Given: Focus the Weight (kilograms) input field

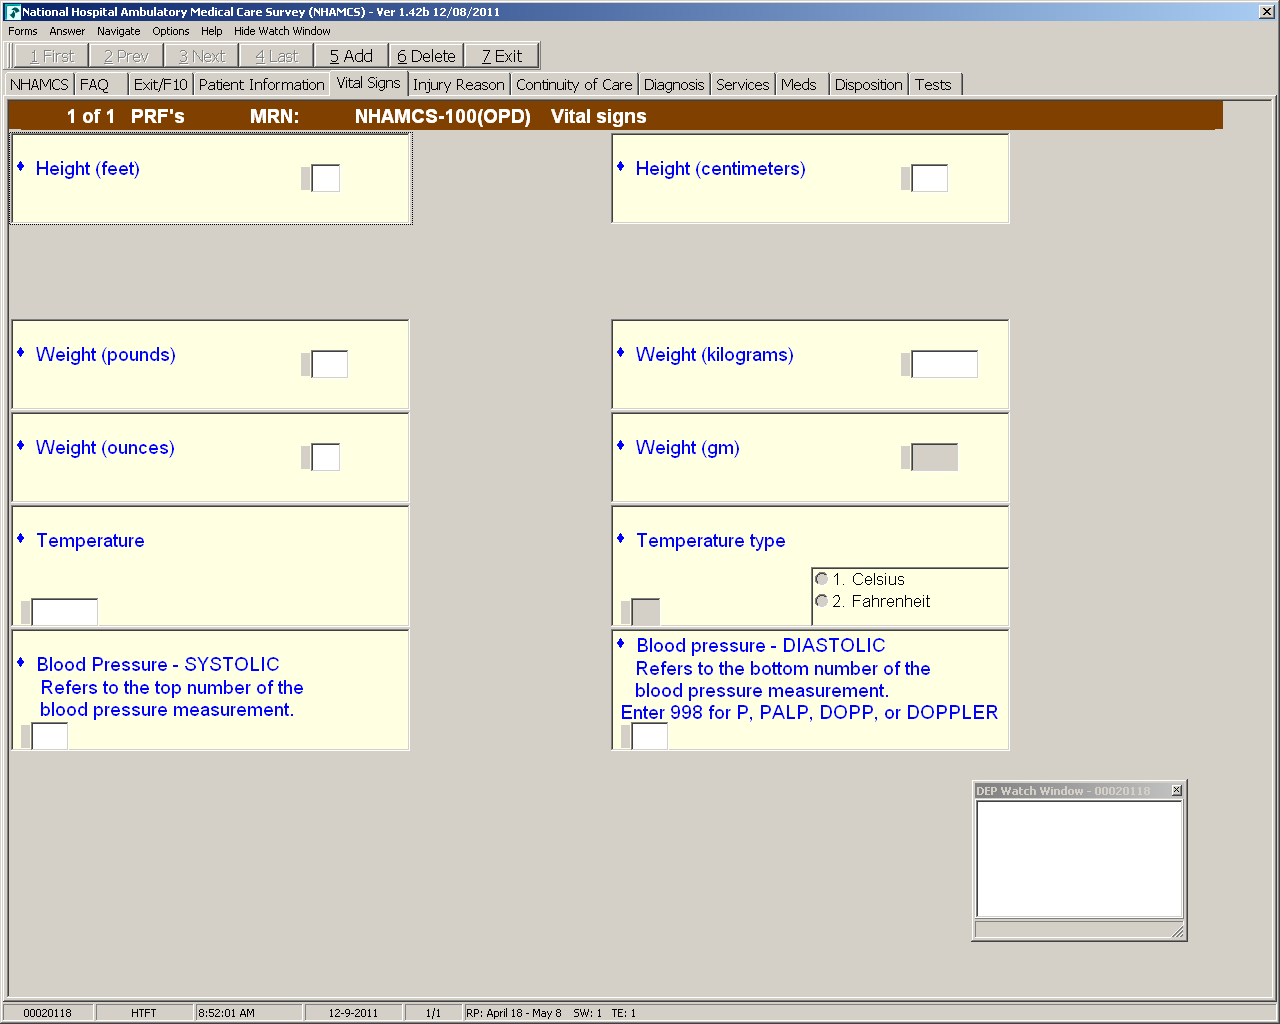Looking at the screenshot, I should pyautogui.click(x=945, y=364).
